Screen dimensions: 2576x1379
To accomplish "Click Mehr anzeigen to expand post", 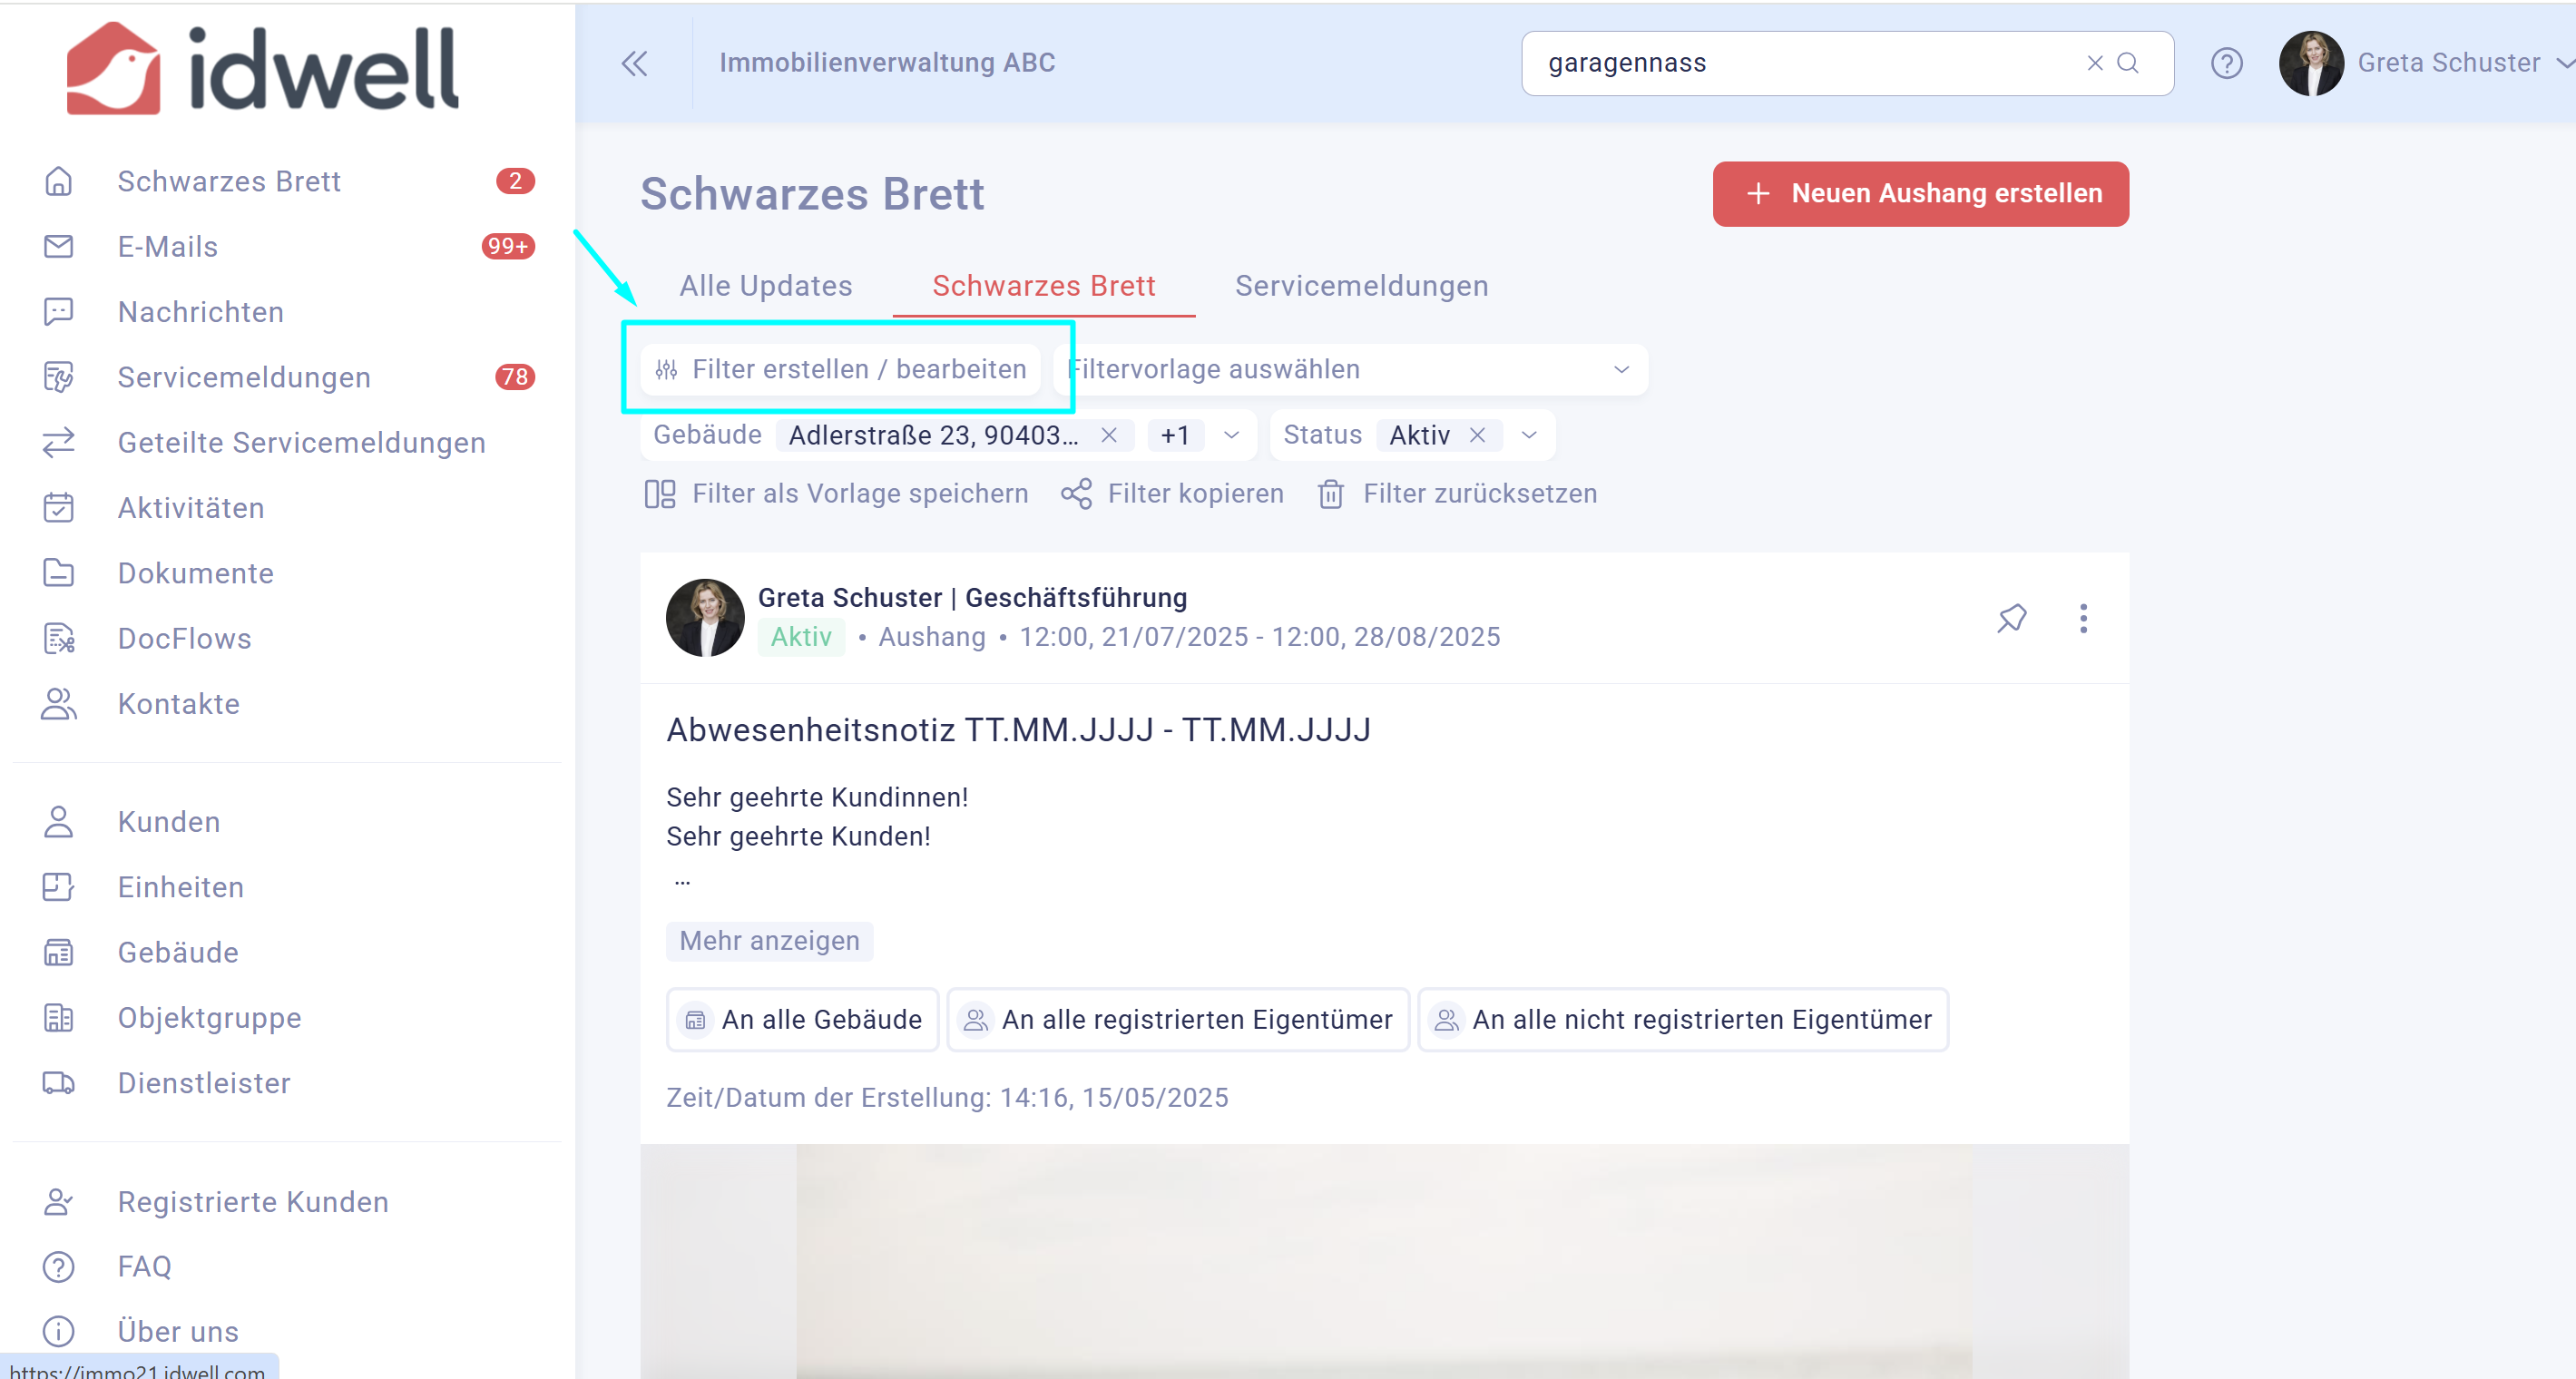I will (x=769, y=940).
